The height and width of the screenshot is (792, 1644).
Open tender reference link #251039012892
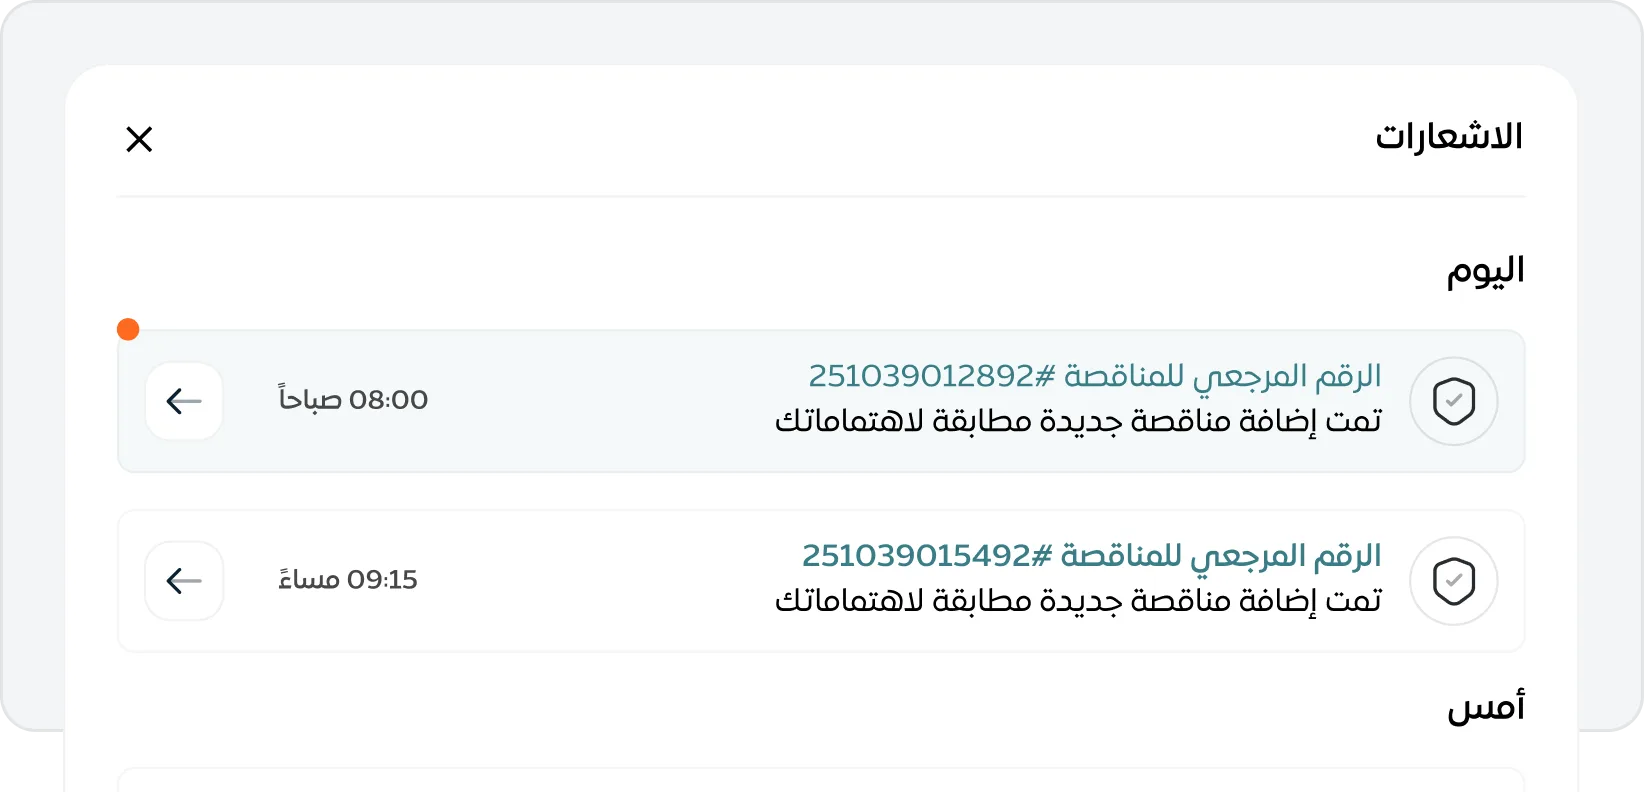[x=1093, y=375]
